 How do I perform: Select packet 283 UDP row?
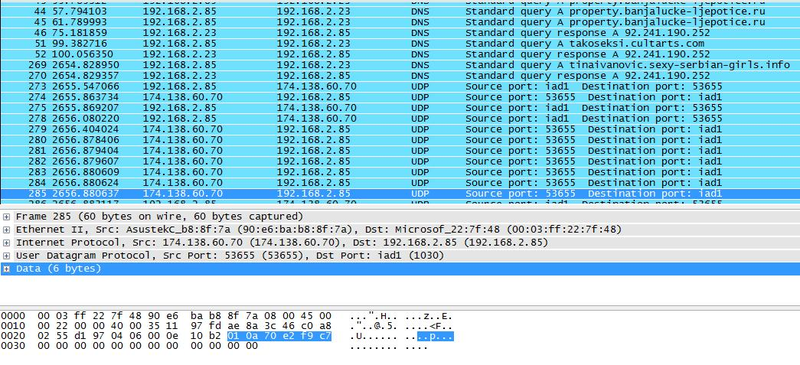click(400, 172)
